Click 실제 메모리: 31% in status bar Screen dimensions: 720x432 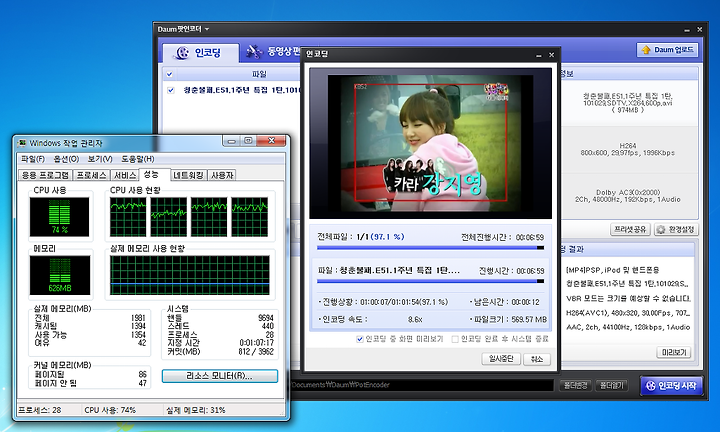[195, 410]
